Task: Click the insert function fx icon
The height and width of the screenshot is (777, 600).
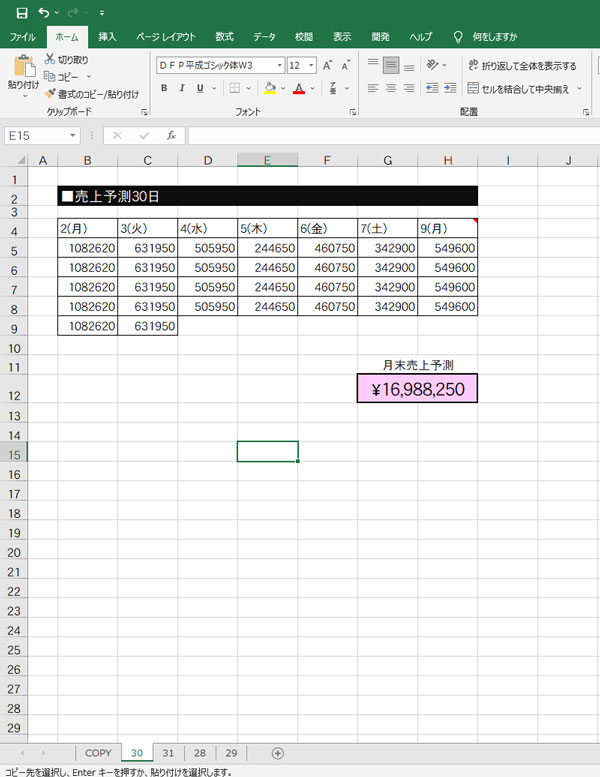Action: click(171, 136)
